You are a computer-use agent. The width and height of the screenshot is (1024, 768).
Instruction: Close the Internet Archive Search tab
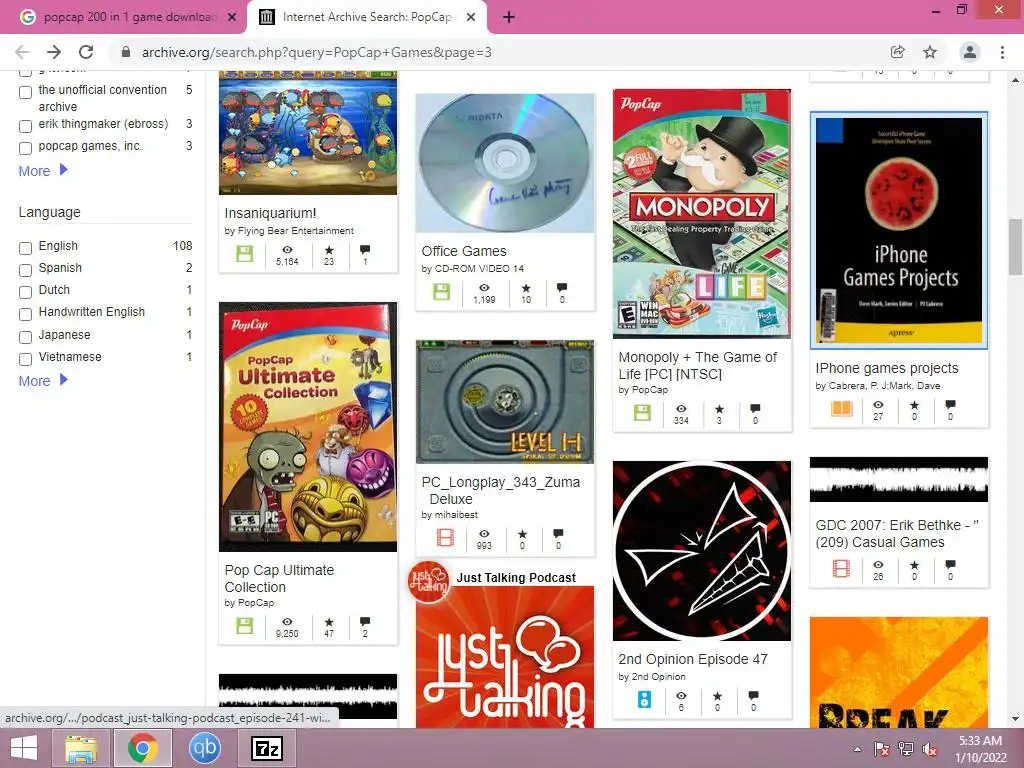point(471,17)
